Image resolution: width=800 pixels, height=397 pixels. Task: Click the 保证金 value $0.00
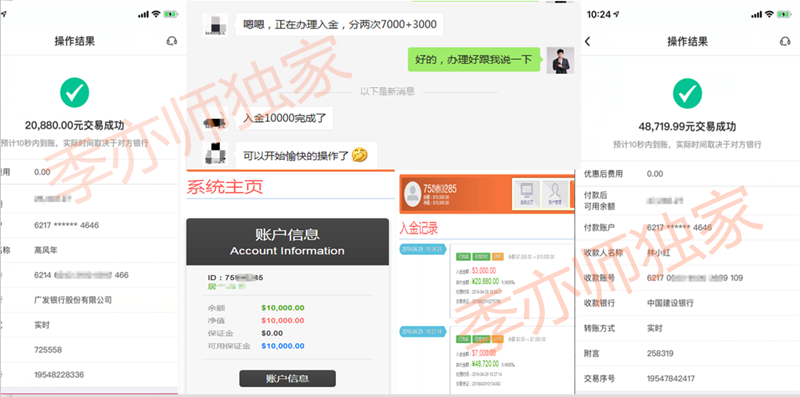point(272,333)
